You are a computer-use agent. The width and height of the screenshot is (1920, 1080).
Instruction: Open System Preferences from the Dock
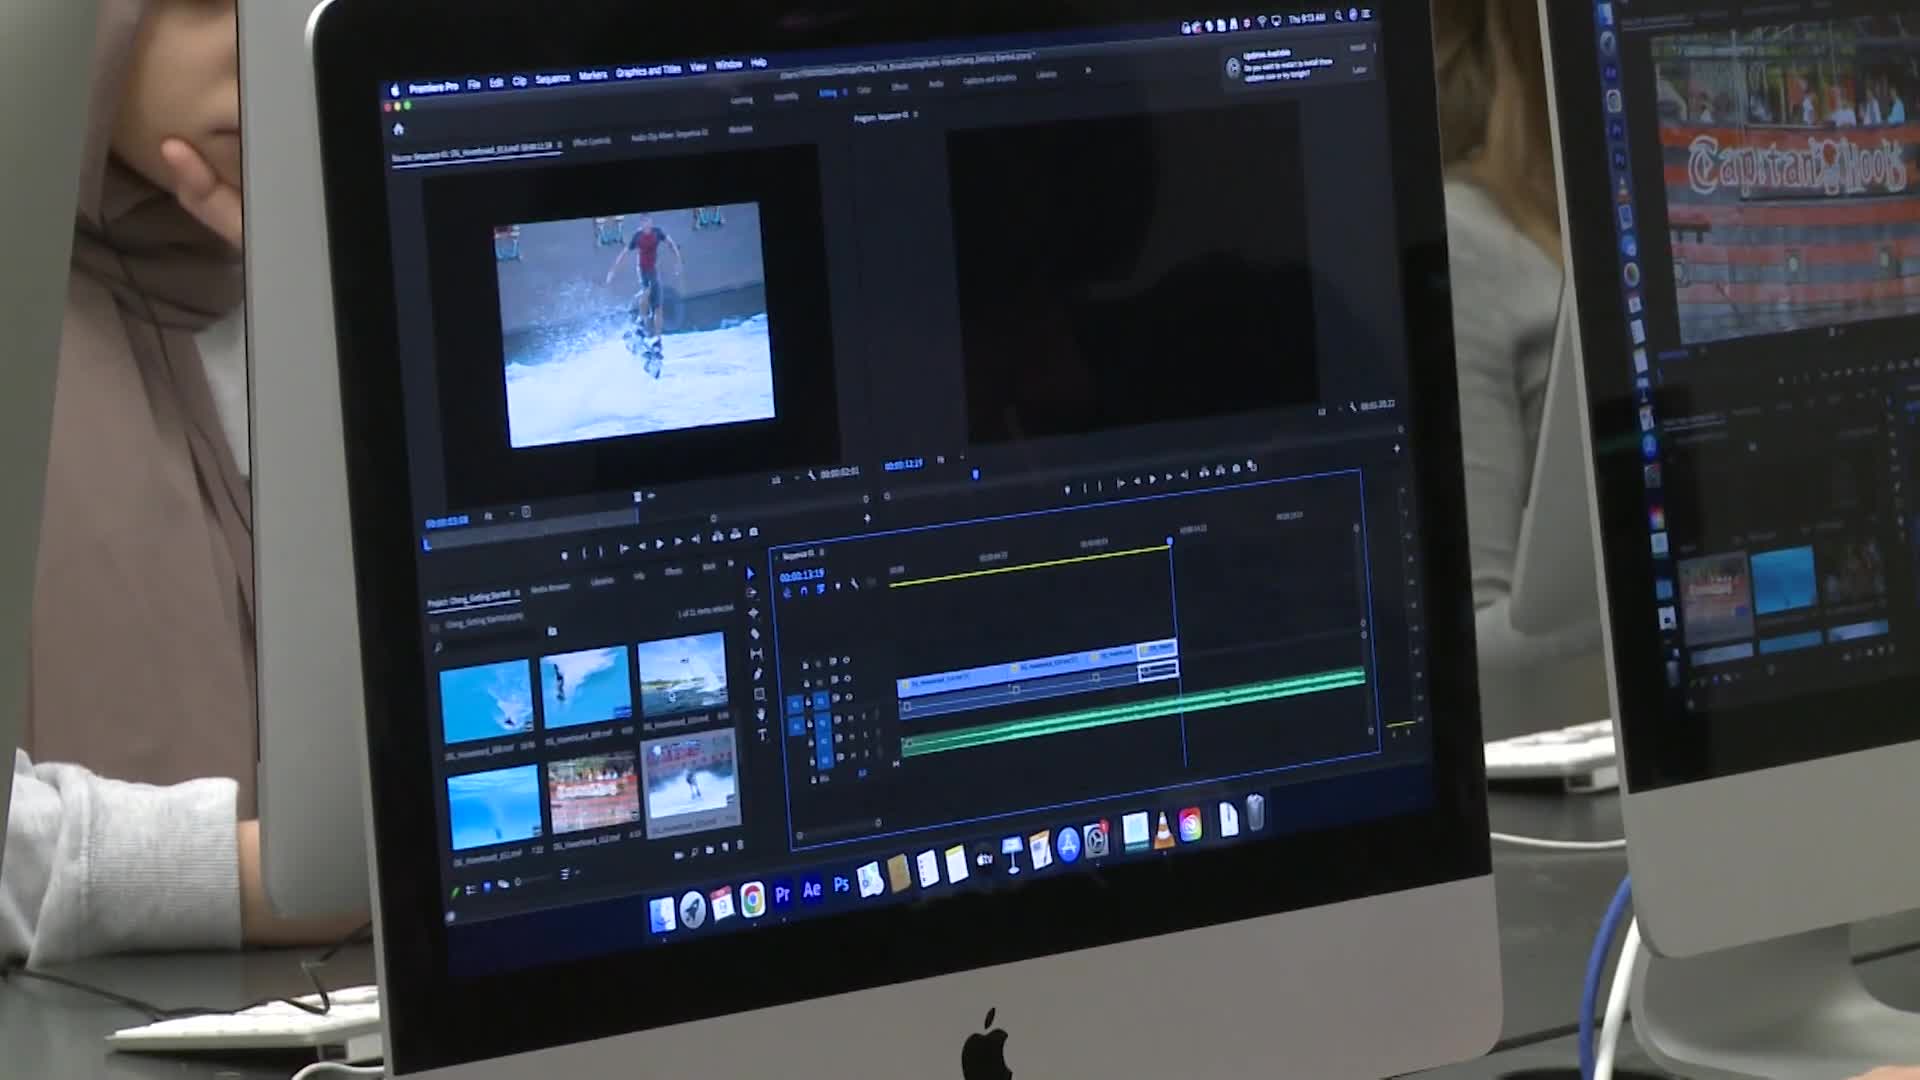pyautogui.click(x=1097, y=840)
